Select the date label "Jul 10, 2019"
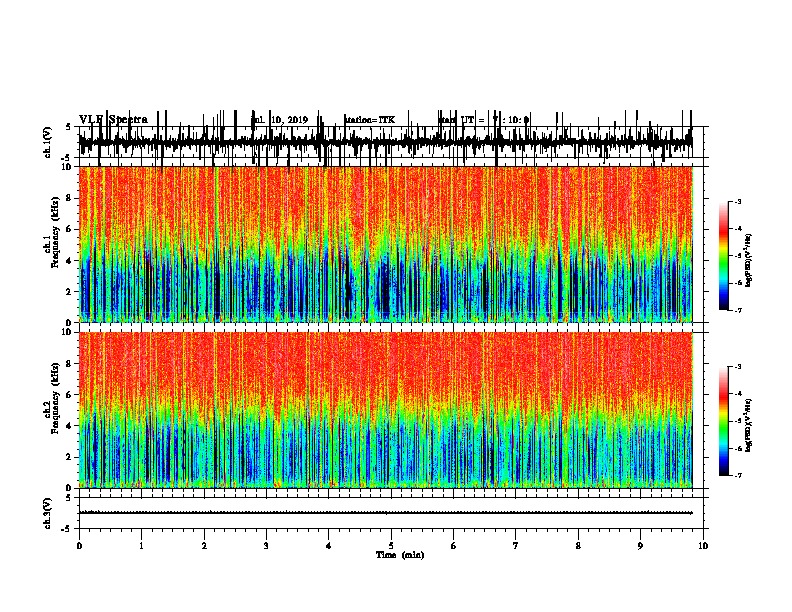This screenshot has height=612, width=792. (x=280, y=120)
